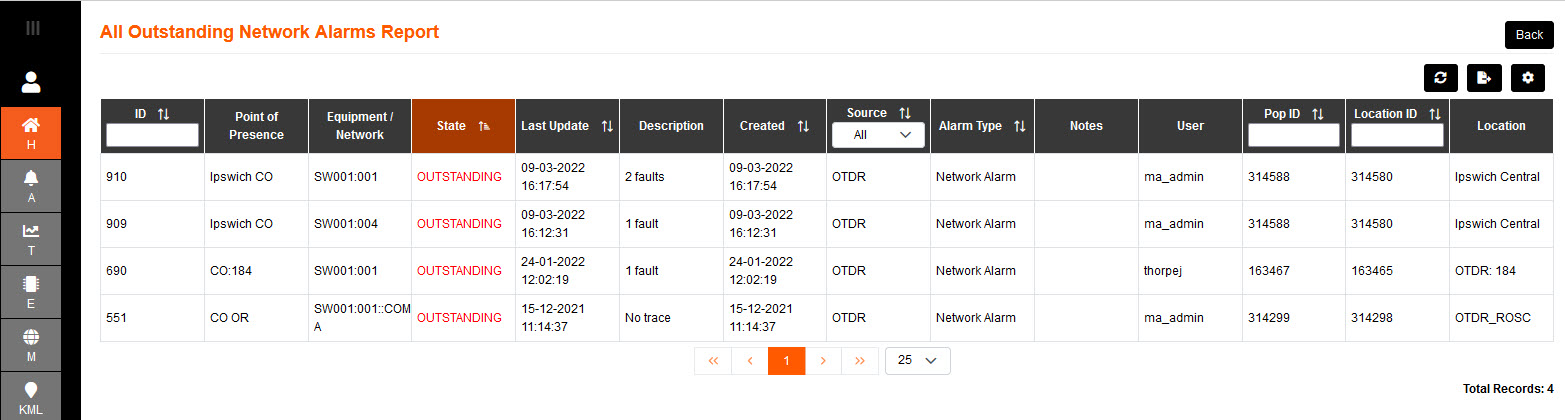Image resolution: width=1565 pixels, height=420 pixels.
Task: Select alarm row ID 910
Action: pos(827,177)
